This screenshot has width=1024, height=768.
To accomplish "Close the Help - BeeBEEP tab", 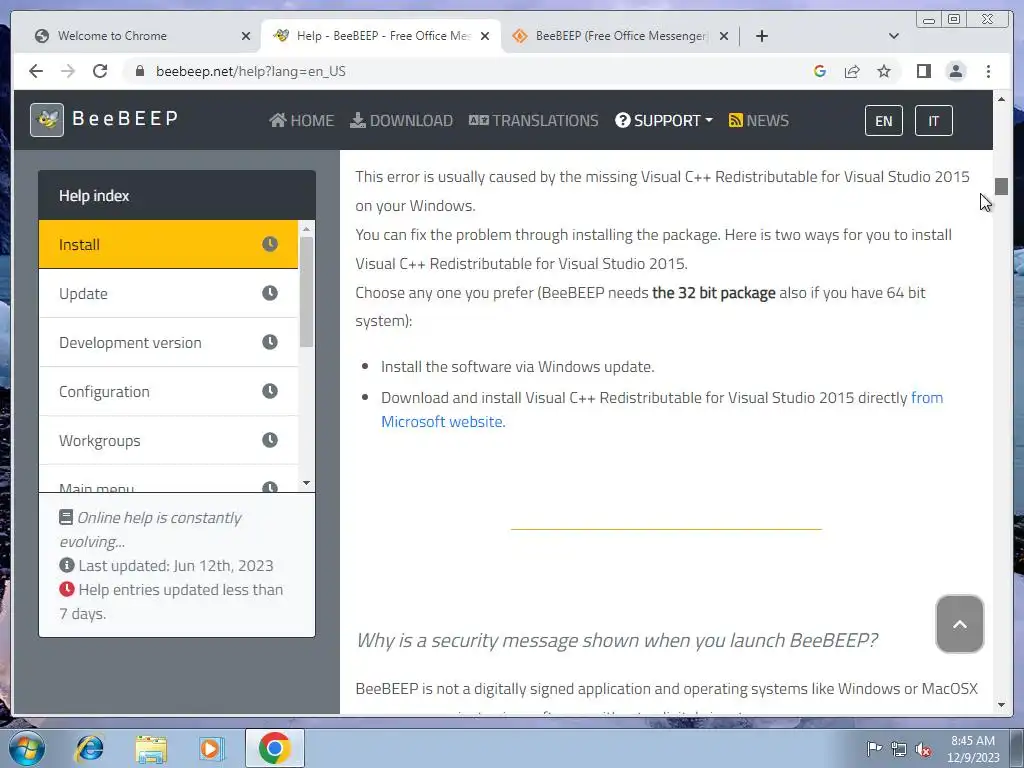I will [485, 36].
